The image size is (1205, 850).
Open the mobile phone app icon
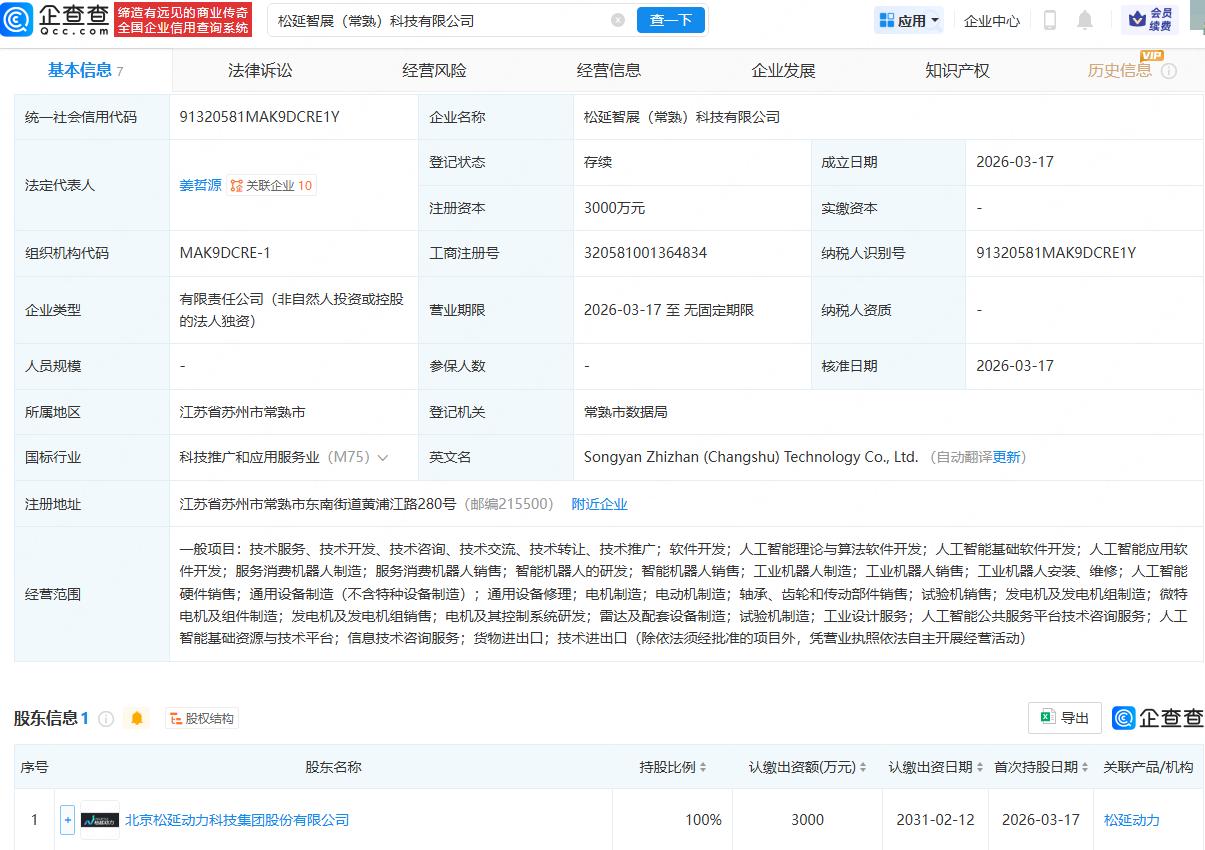(1050, 20)
